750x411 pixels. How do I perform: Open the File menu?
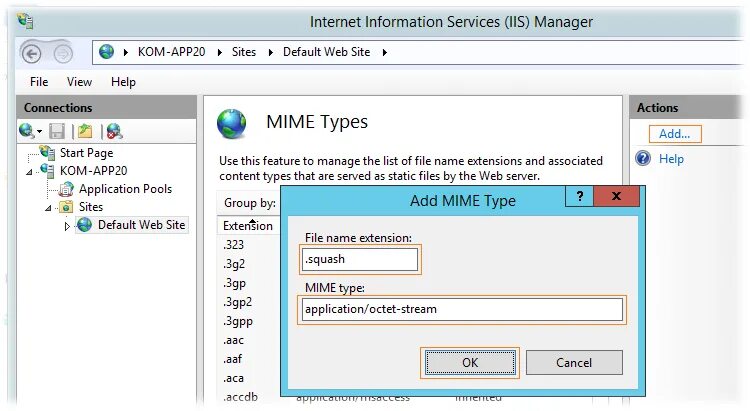(x=39, y=82)
